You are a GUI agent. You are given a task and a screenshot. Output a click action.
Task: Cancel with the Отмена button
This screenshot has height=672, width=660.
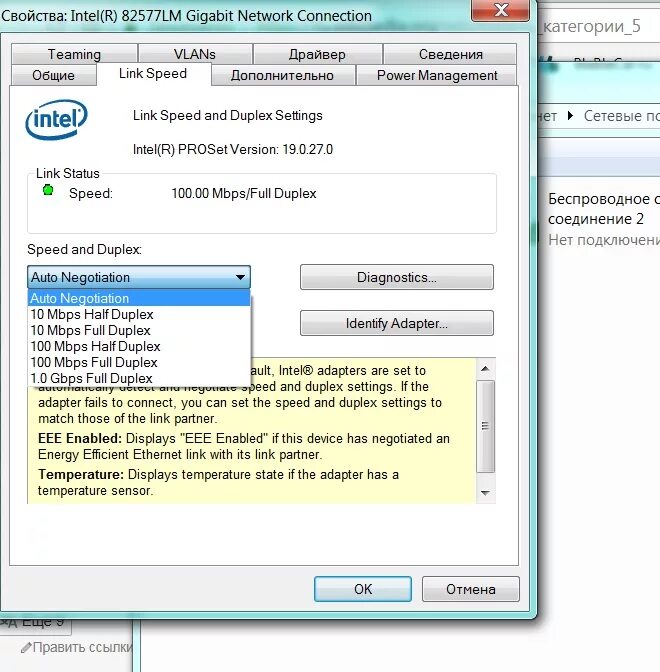tap(471, 589)
